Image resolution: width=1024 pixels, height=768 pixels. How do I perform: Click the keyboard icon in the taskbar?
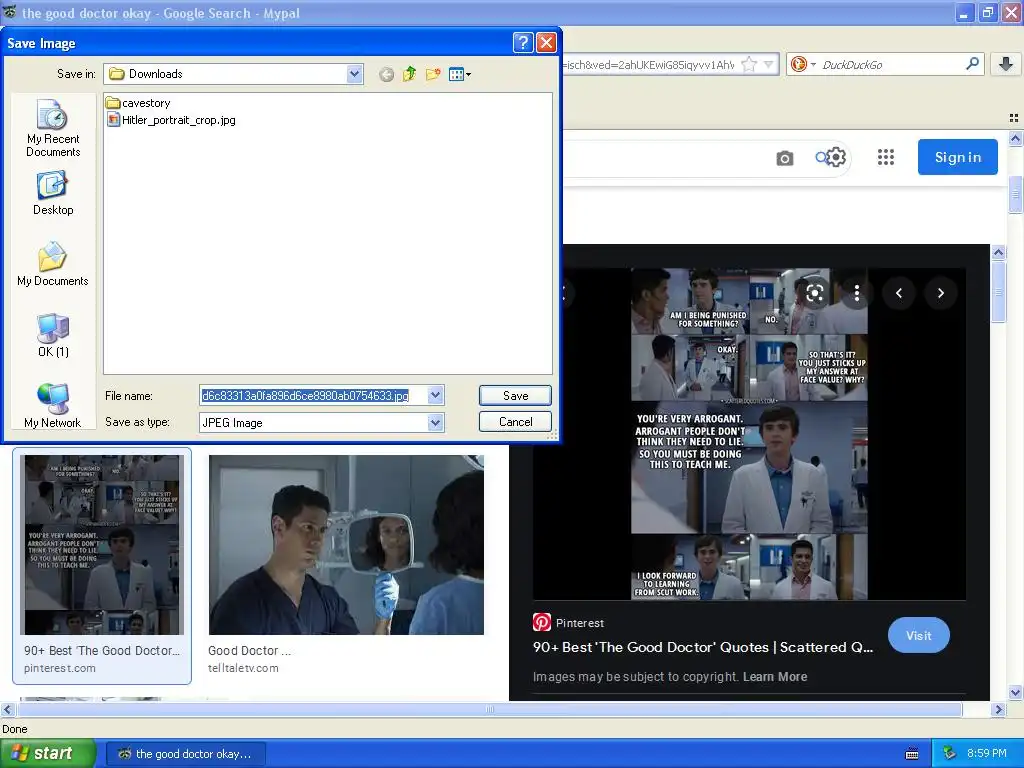point(912,754)
